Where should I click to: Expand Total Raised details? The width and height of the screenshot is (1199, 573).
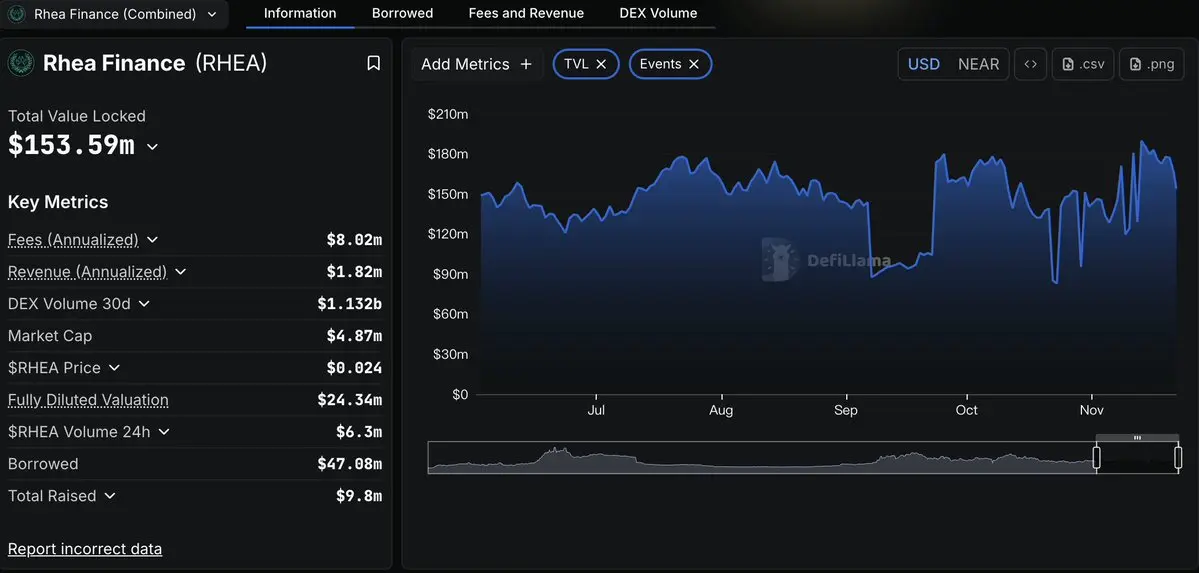point(109,496)
